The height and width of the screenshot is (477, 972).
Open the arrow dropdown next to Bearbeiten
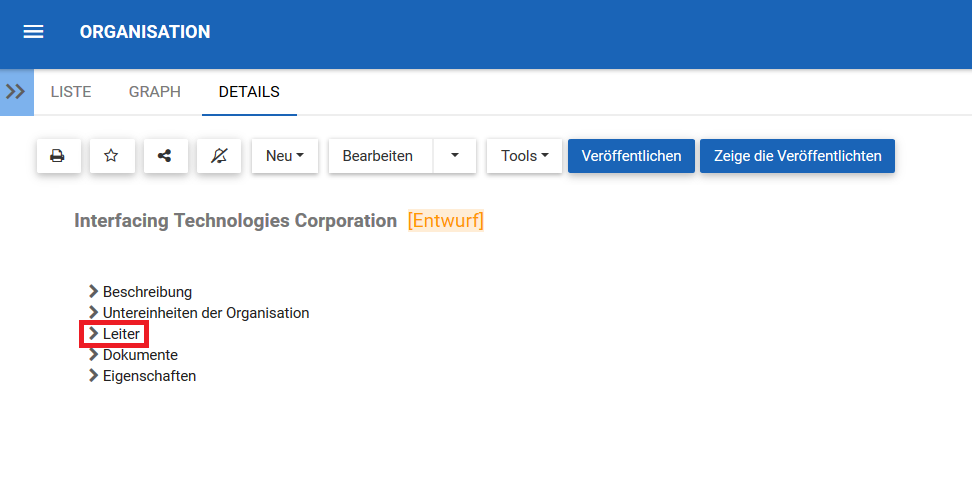455,156
